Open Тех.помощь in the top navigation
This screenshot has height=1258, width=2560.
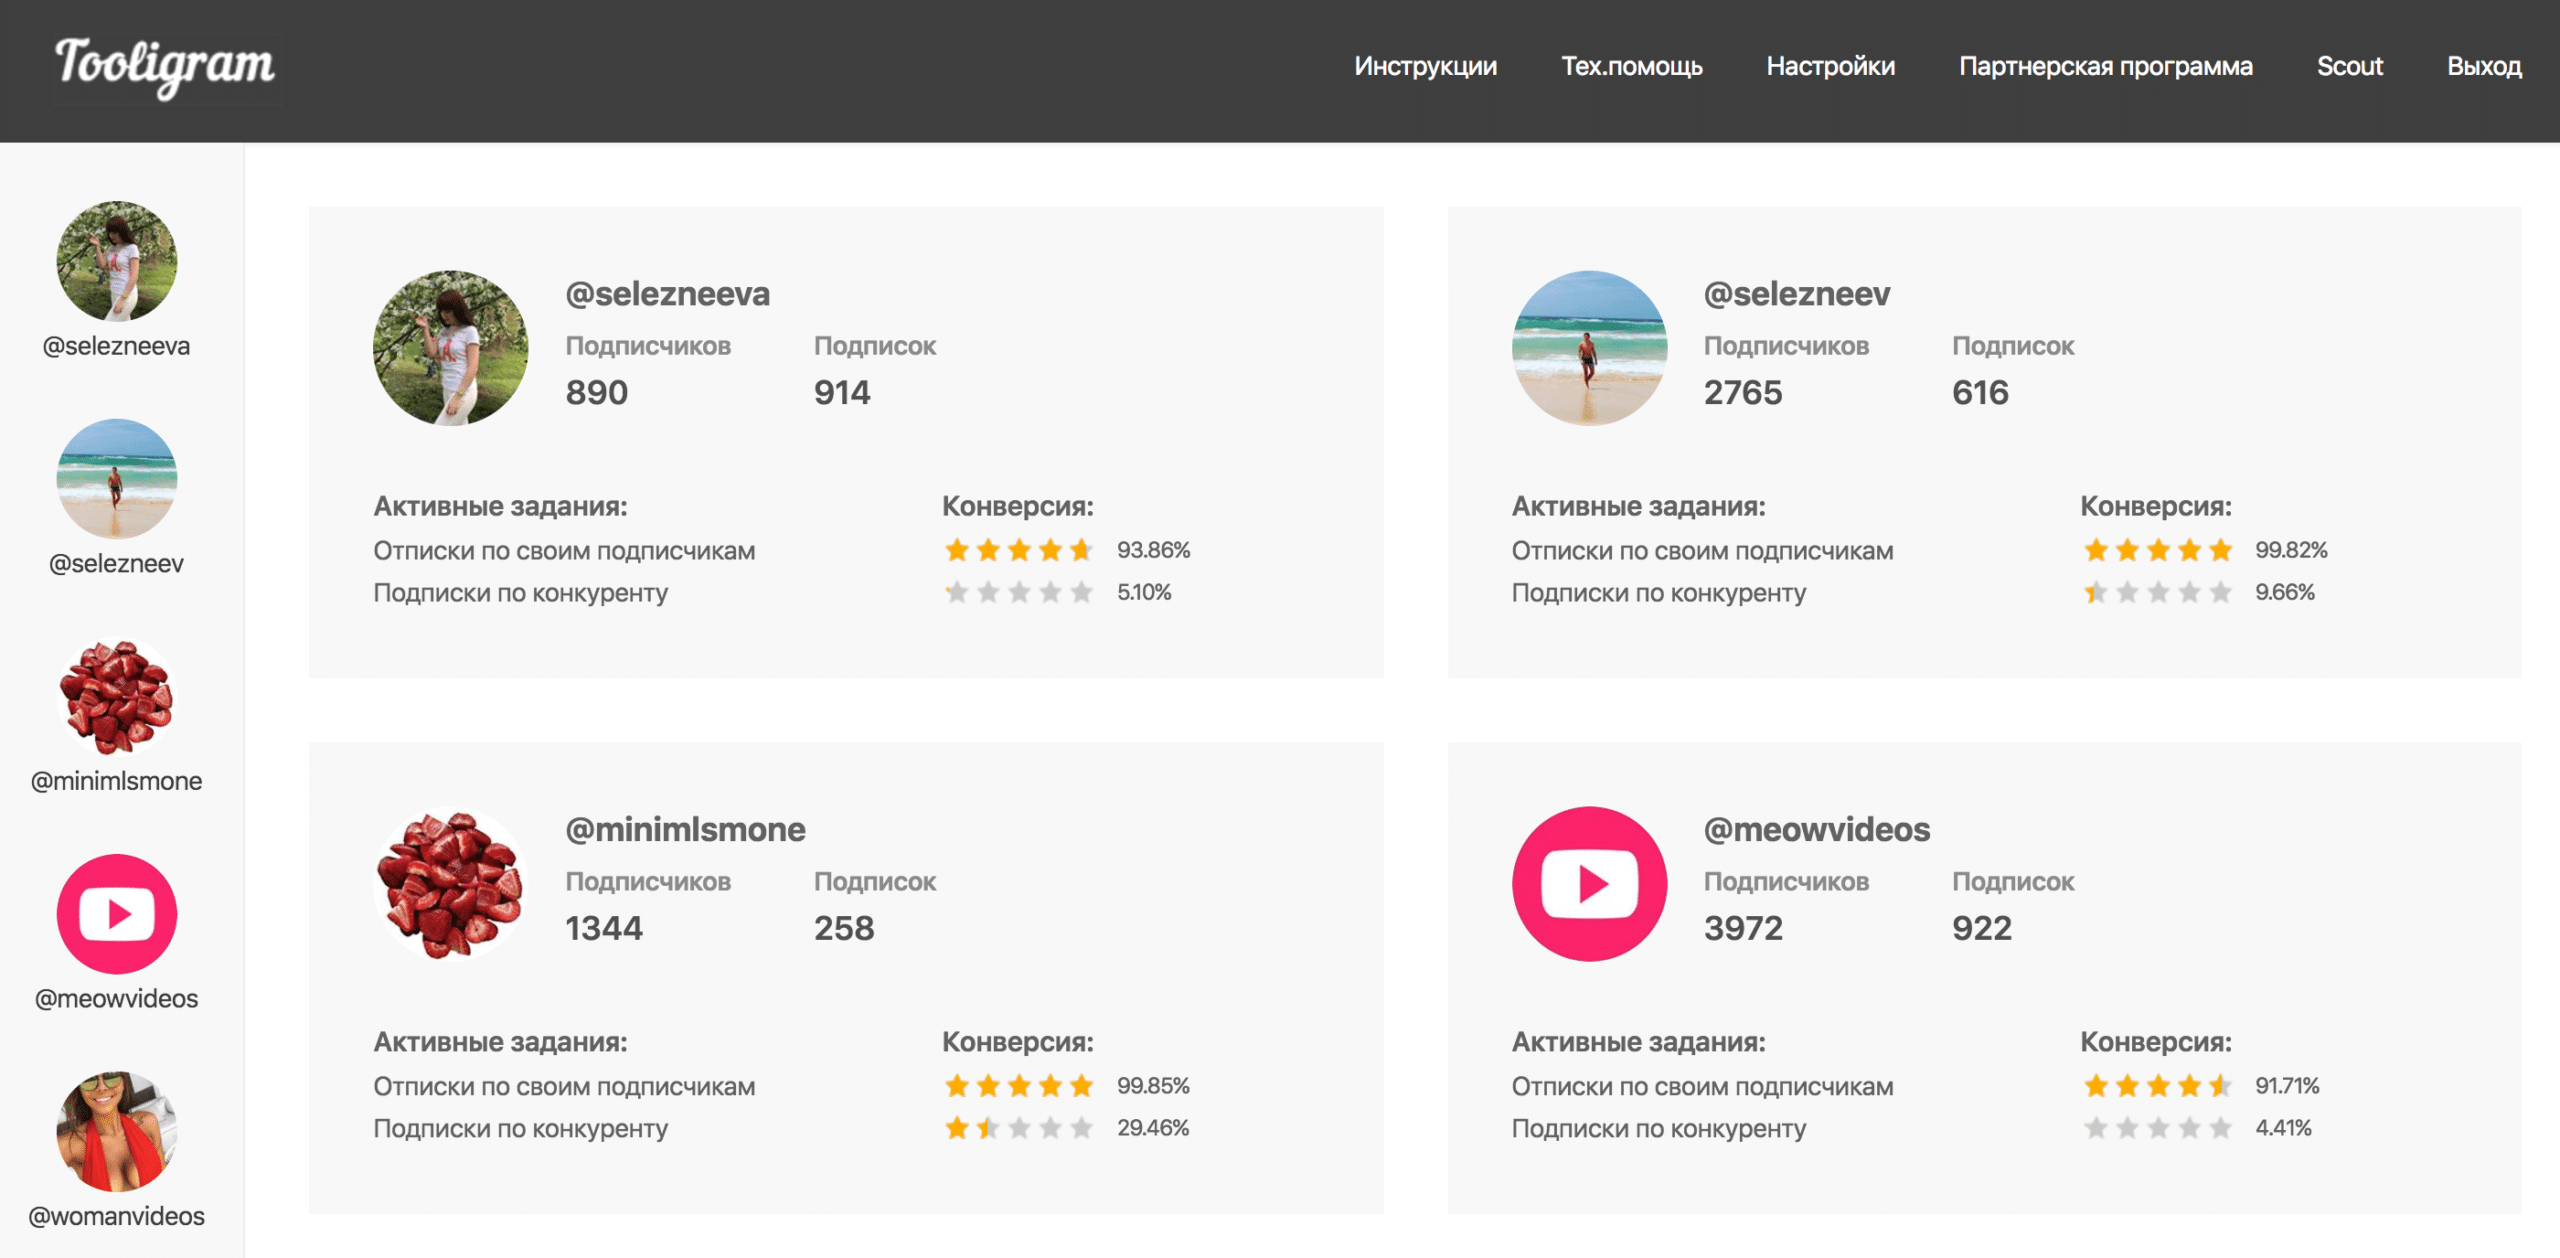1632,66
